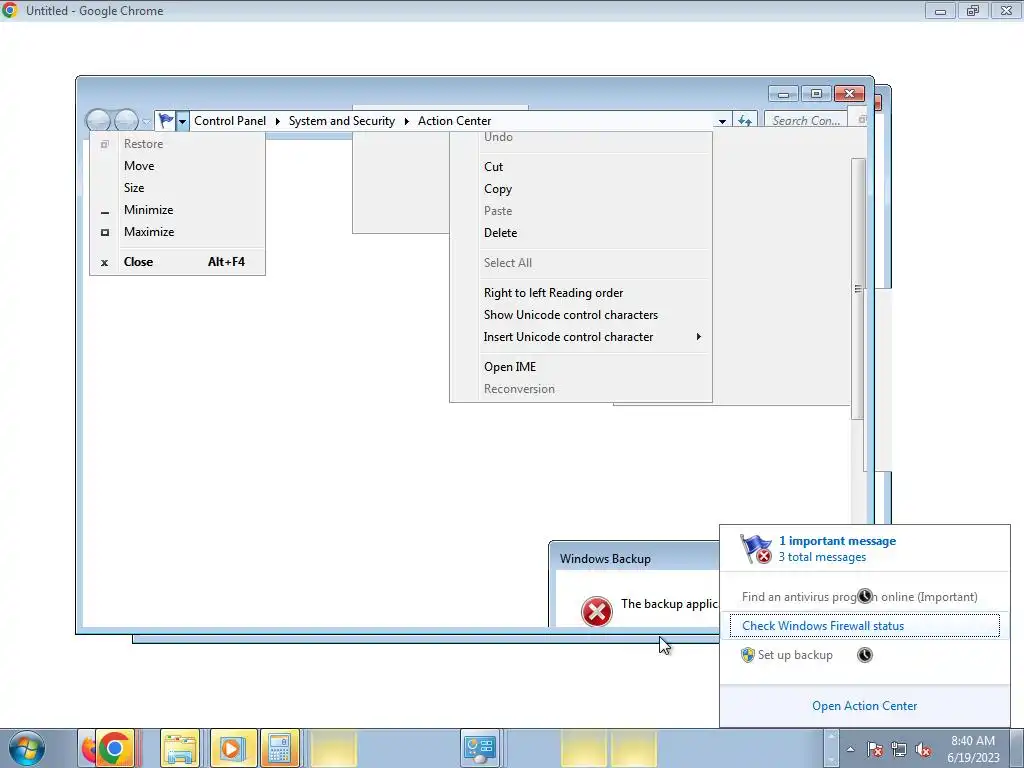Open the 1 important message link
1024x768 pixels.
(837, 541)
